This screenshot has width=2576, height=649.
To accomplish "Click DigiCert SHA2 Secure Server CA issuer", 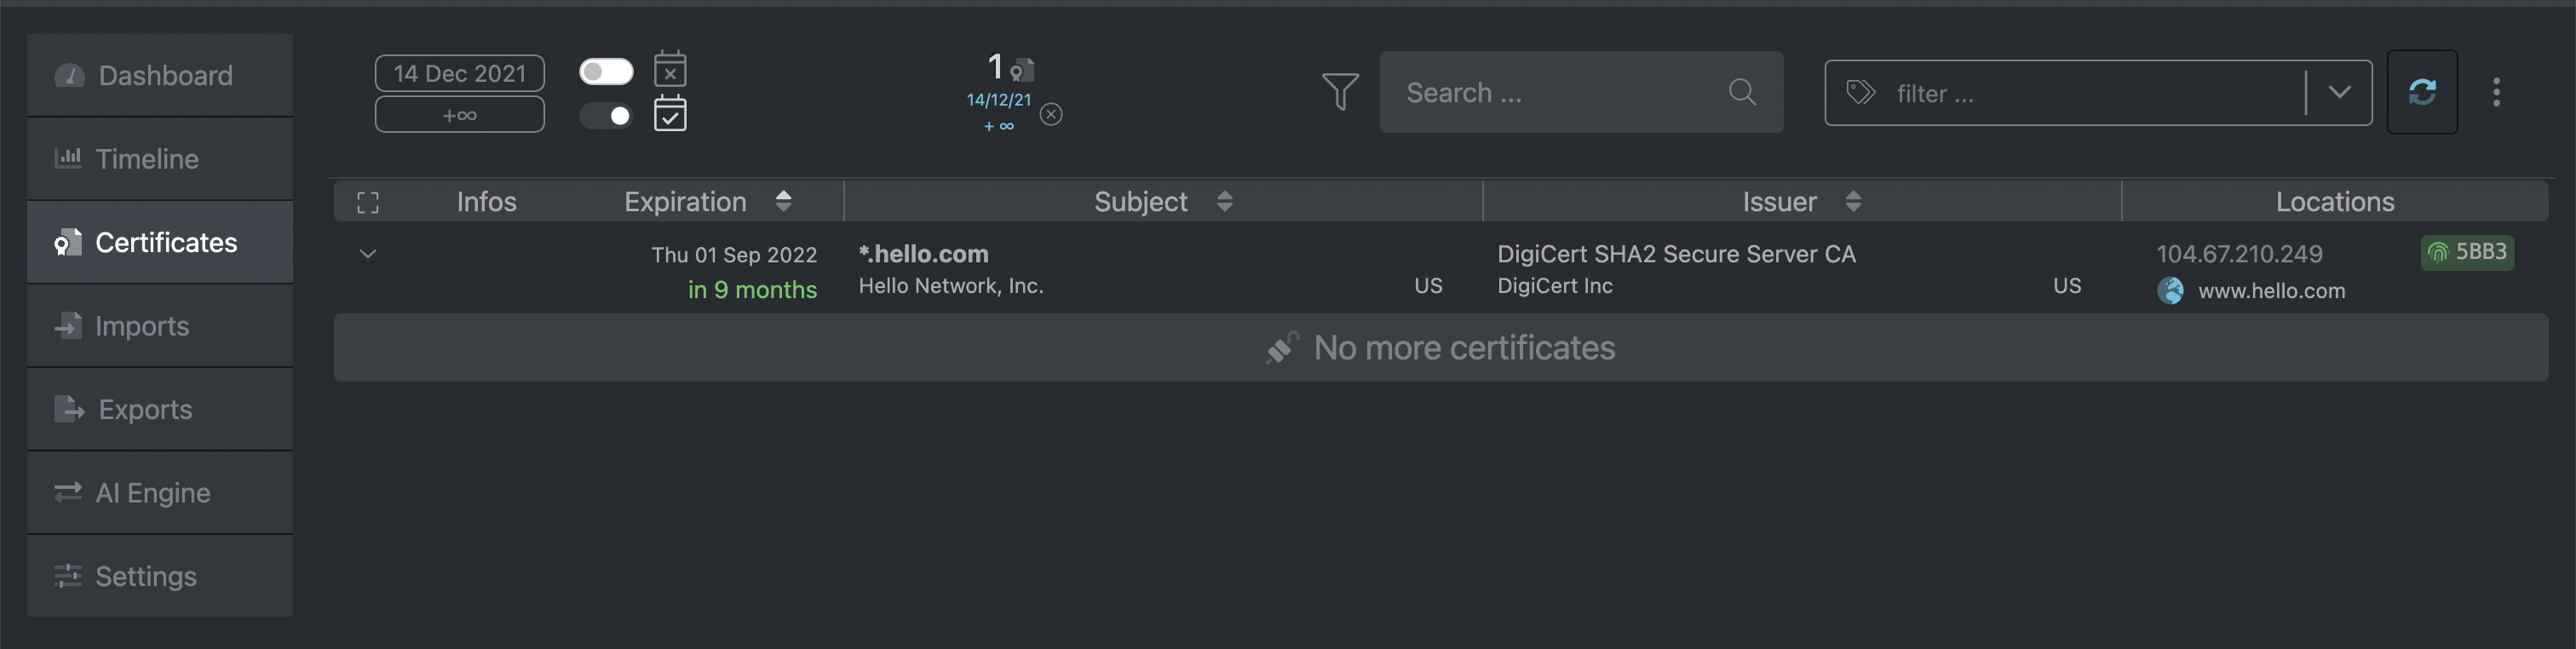I will 1676,254.
